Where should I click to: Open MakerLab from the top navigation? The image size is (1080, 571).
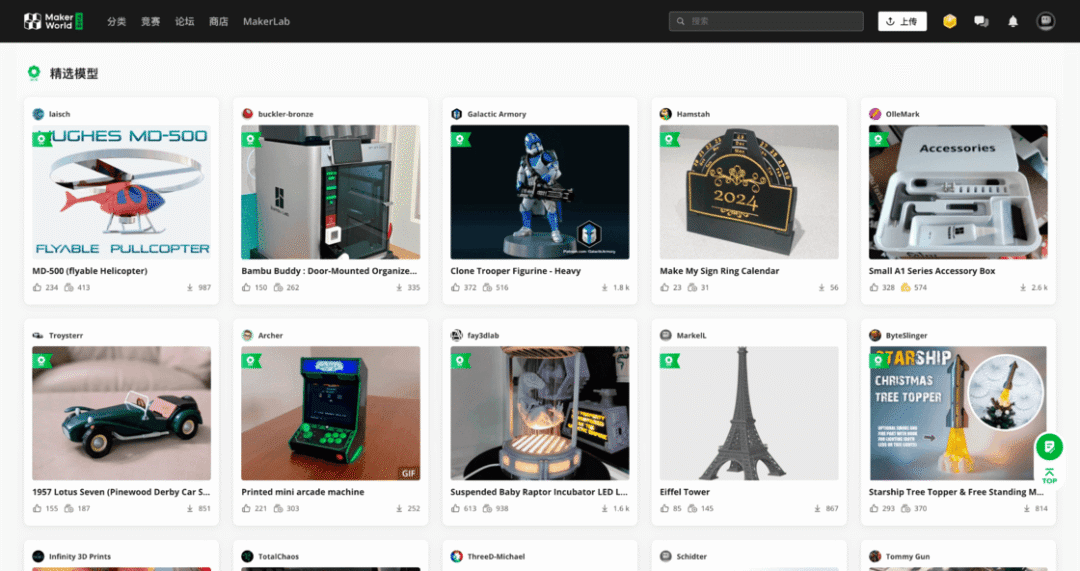(x=266, y=21)
